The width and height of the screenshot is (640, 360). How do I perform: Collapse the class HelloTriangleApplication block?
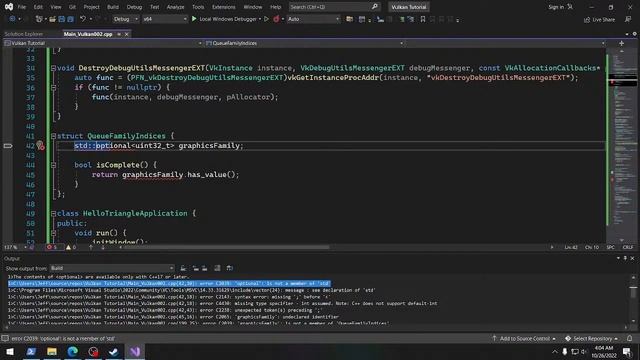point(53,213)
